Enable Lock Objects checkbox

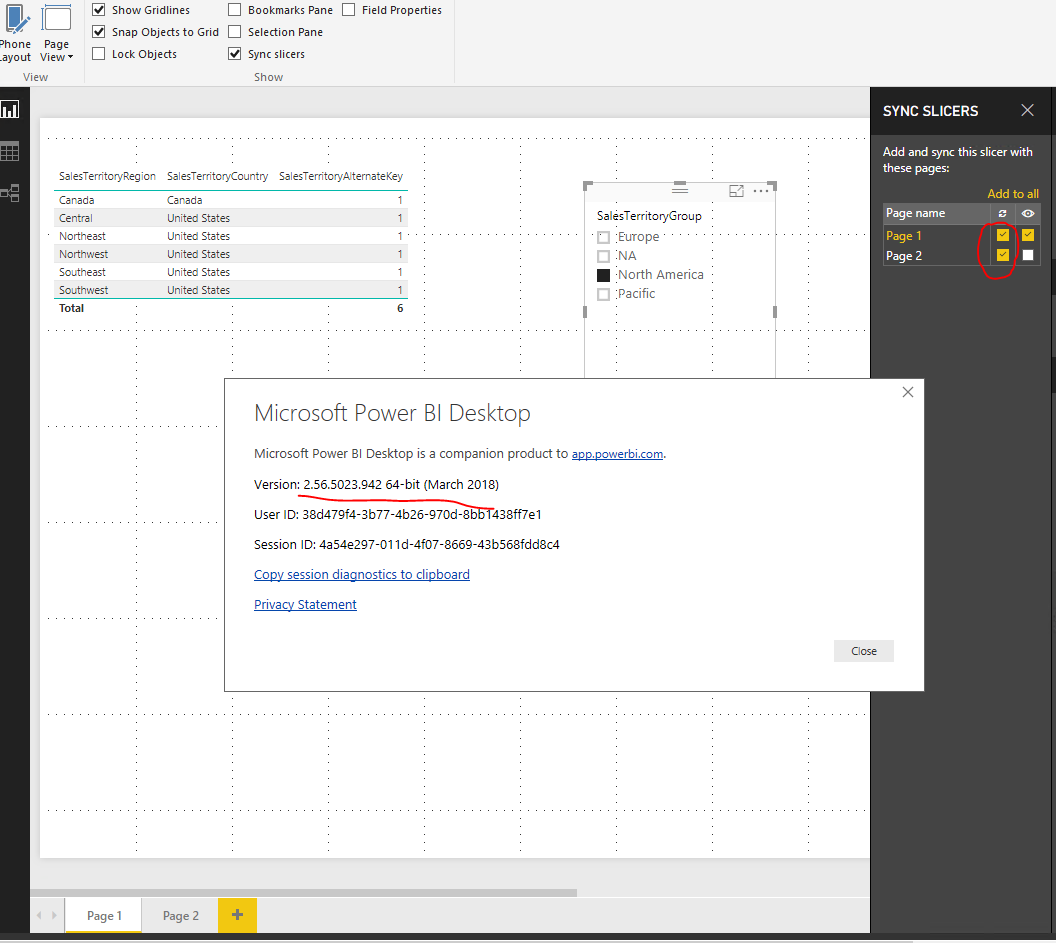coord(99,54)
